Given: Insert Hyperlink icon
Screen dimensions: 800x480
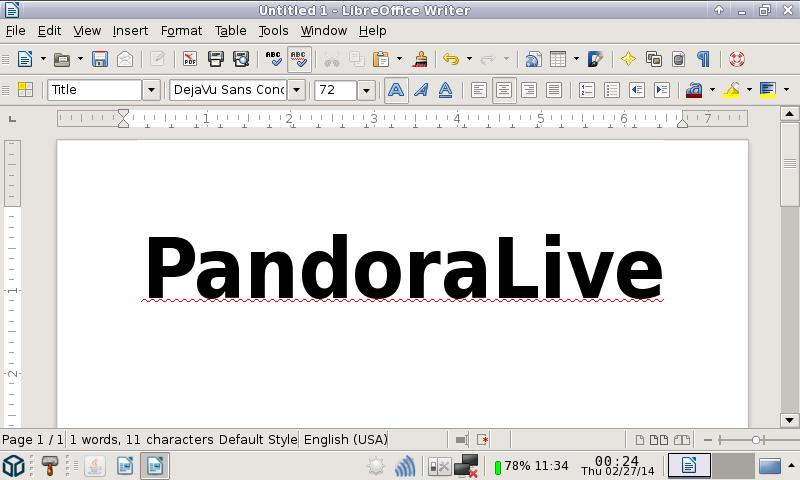Looking at the screenshot, I should click(533, 59).
